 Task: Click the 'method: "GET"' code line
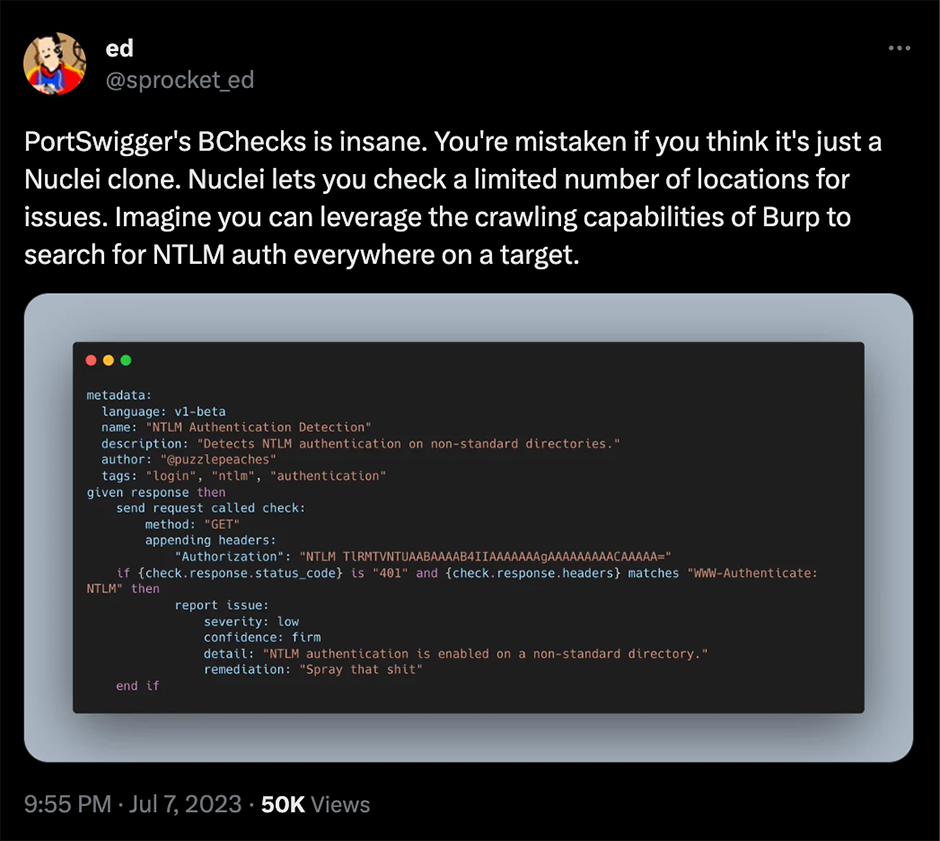click(192, 524)
